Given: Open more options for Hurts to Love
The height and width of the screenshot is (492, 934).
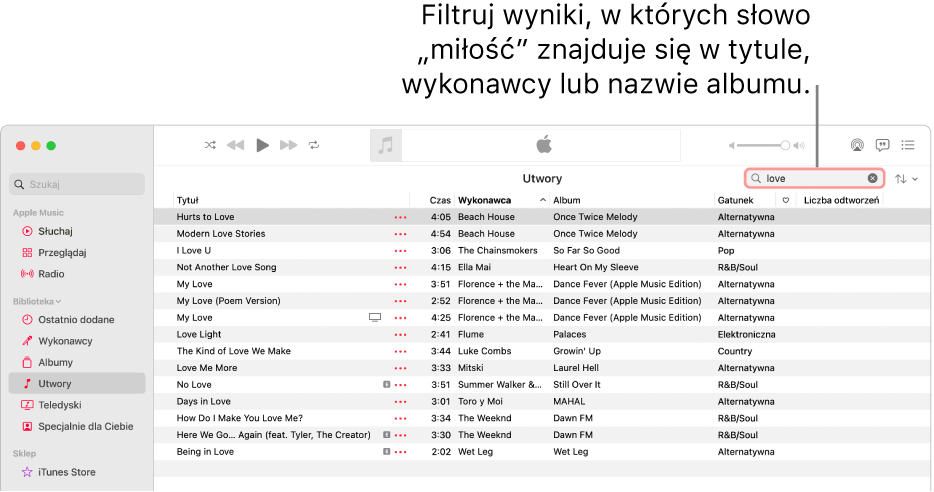Looking at the screenshot, I should (x=400, y=217).
